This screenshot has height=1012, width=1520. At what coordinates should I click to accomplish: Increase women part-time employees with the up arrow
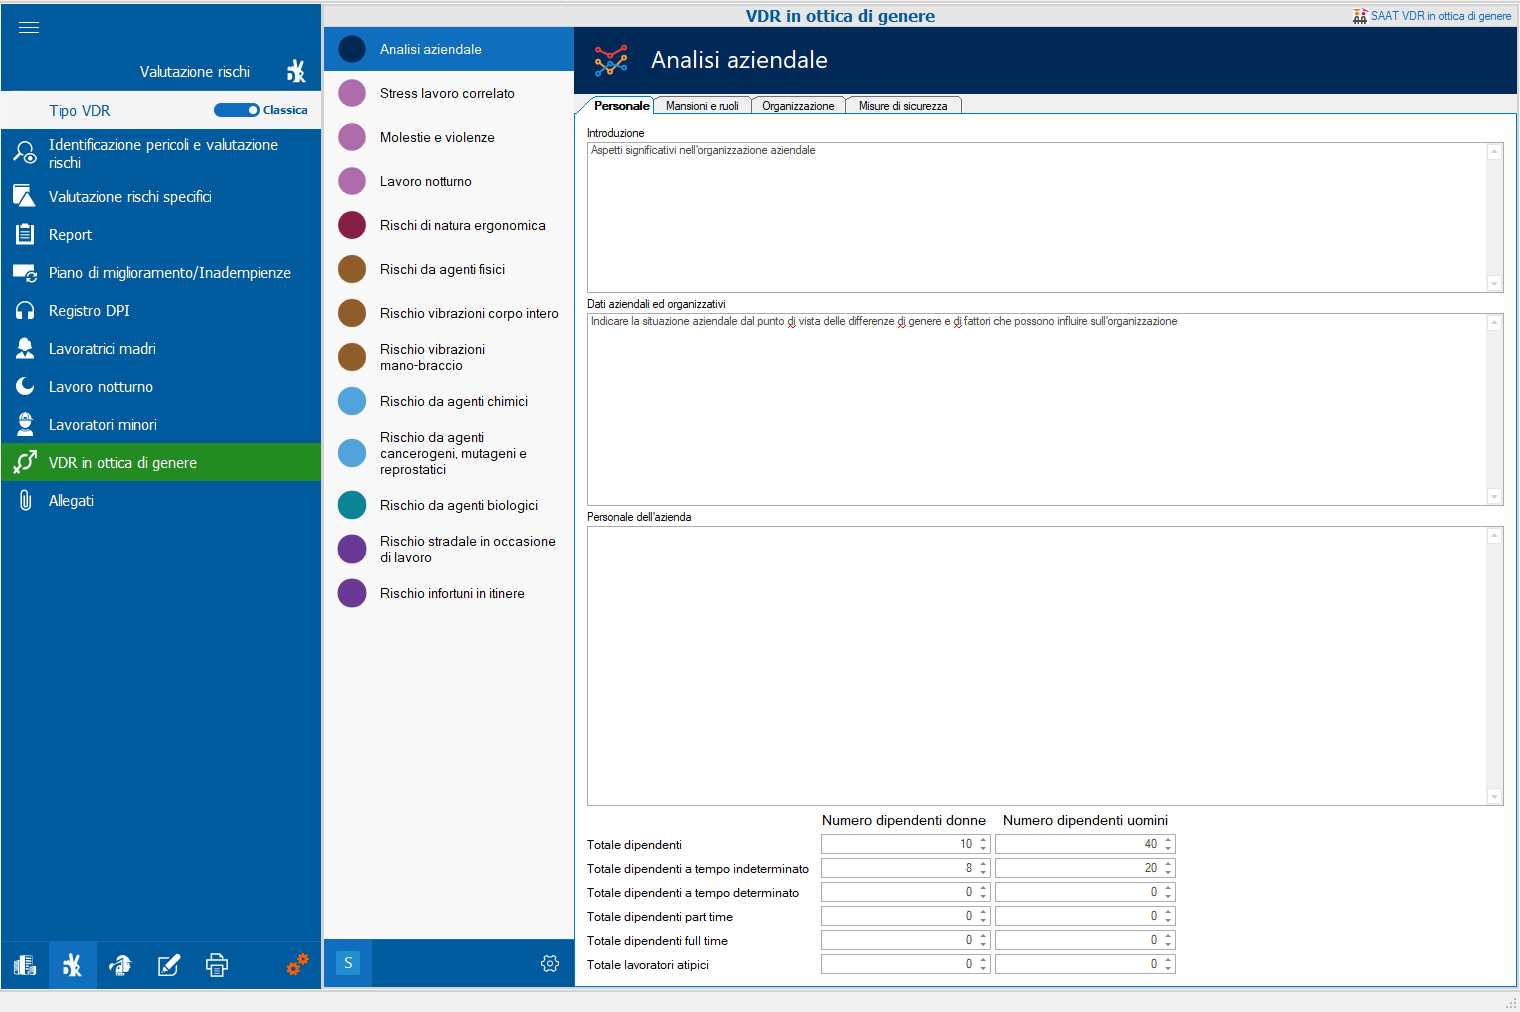984,912
